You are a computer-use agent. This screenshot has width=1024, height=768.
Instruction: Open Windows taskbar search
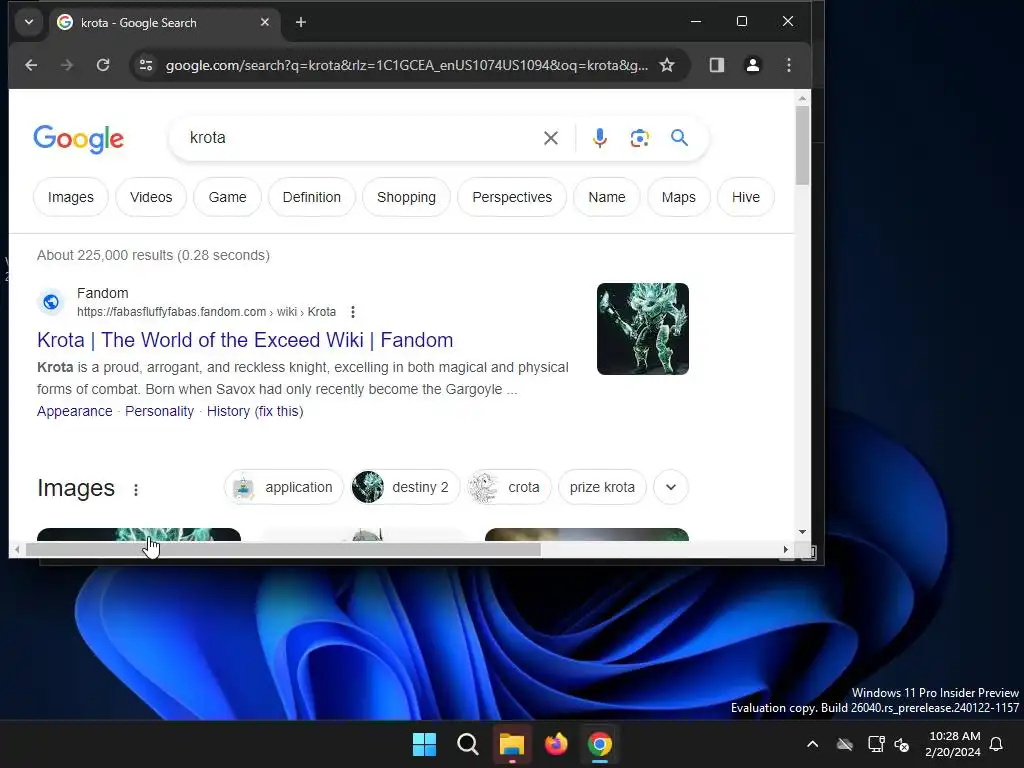tap(468, 744)
